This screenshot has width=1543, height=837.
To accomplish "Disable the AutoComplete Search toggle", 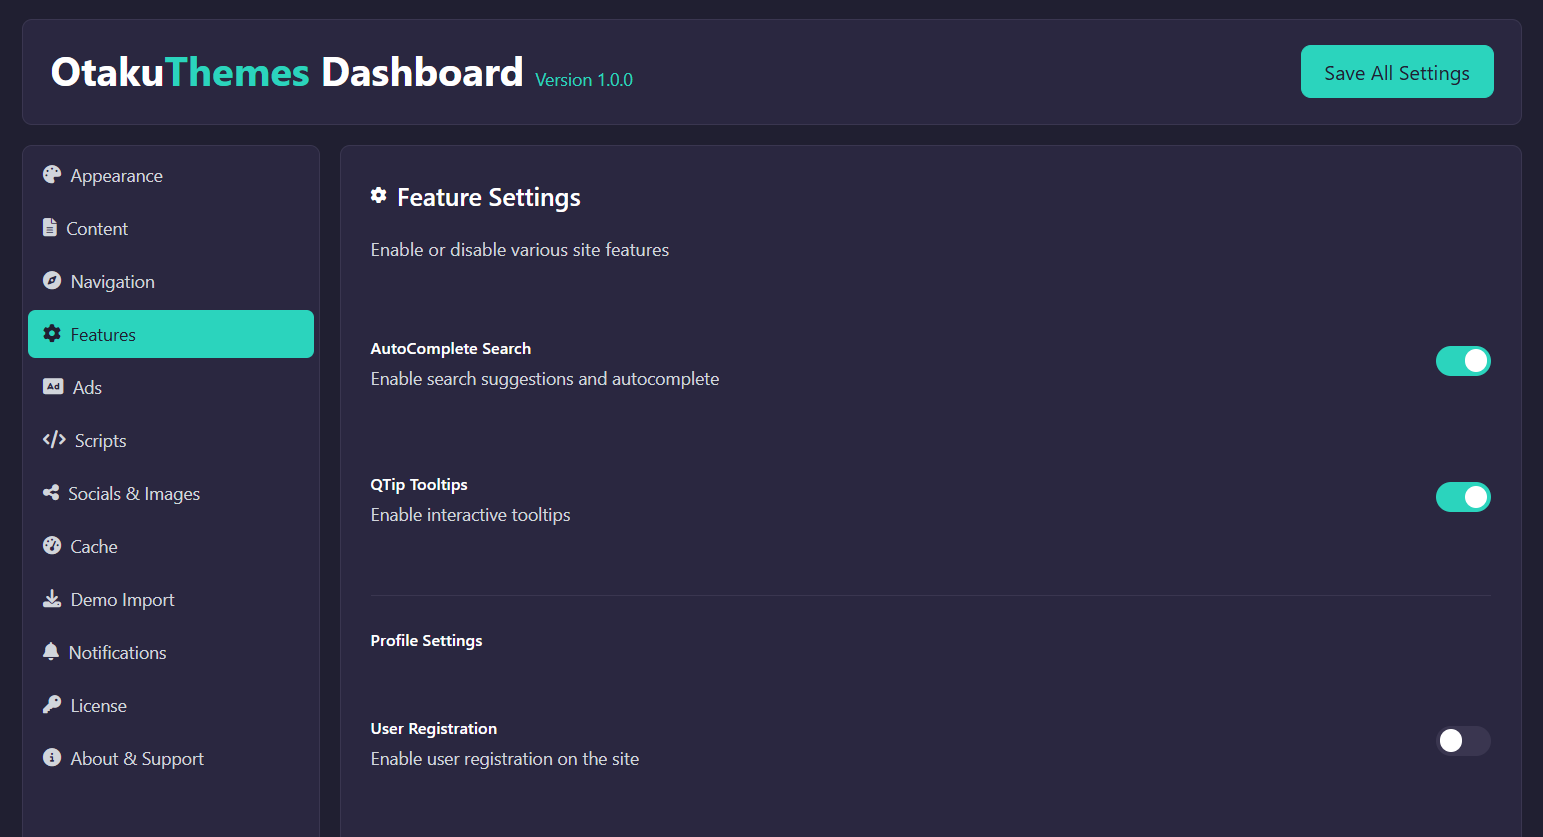I will click(x=1463, y=361).
